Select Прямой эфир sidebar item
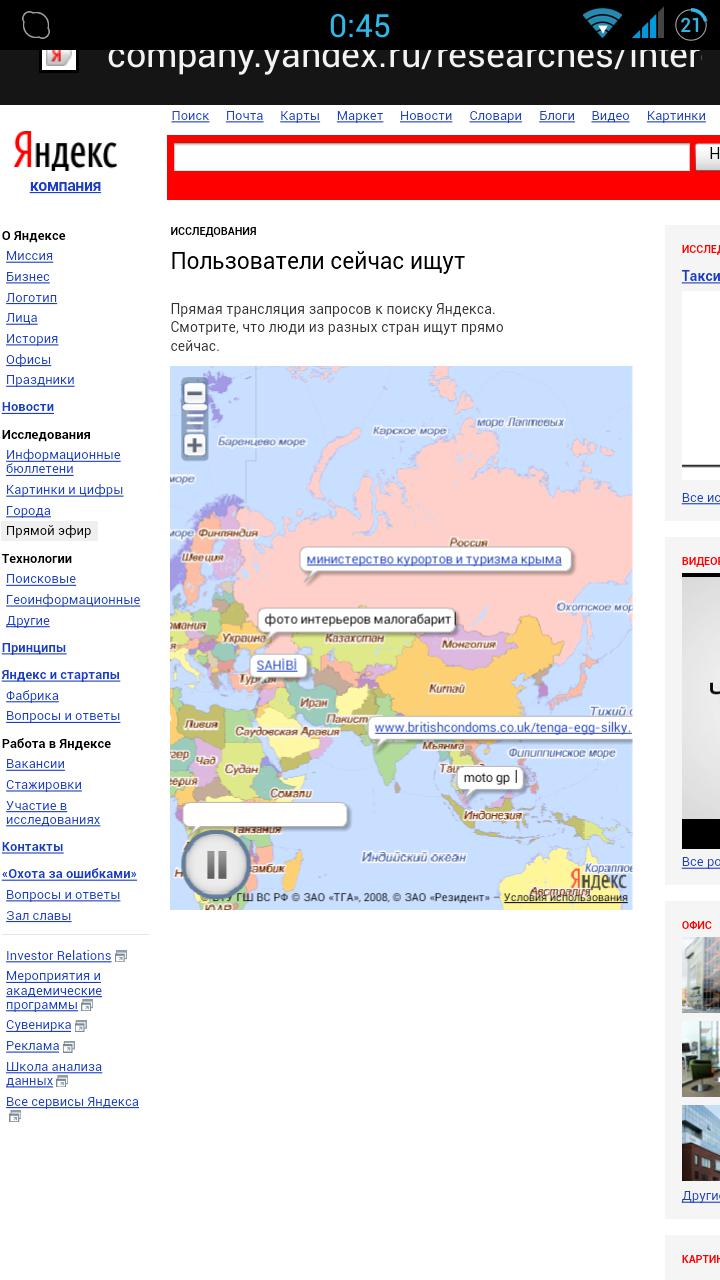 49,531
